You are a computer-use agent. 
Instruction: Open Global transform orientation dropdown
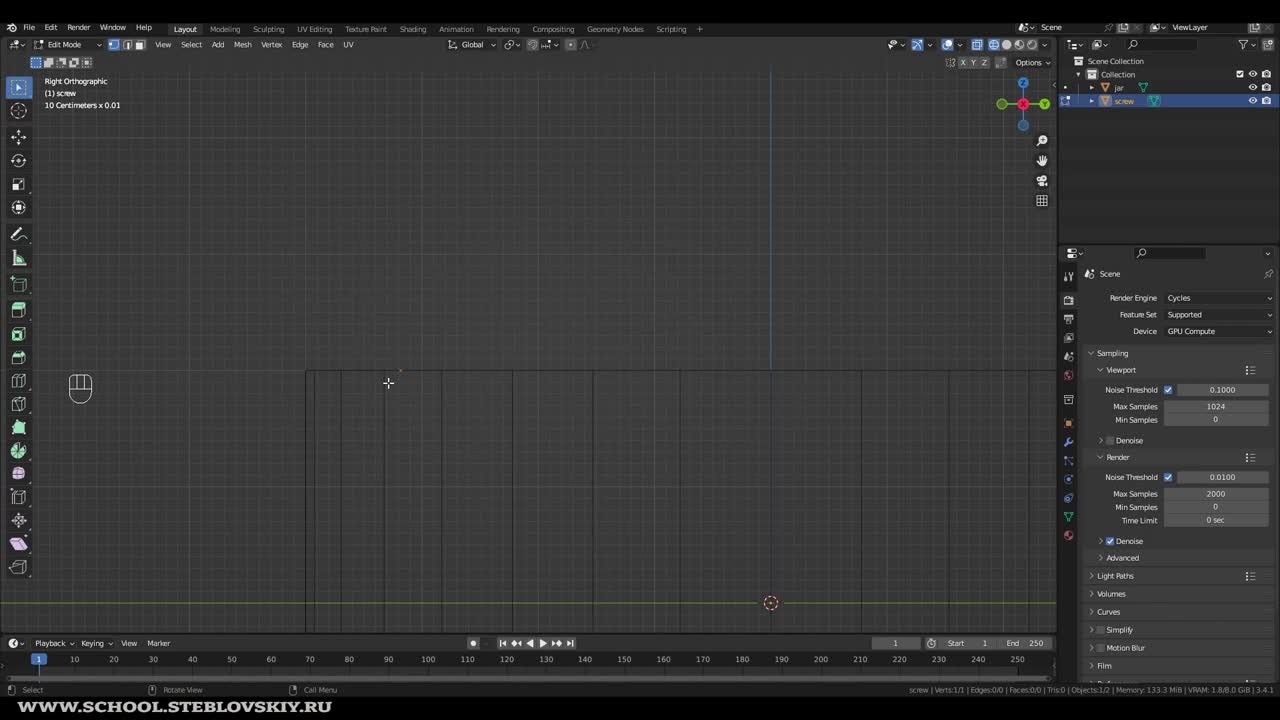[x=472, y=44]
